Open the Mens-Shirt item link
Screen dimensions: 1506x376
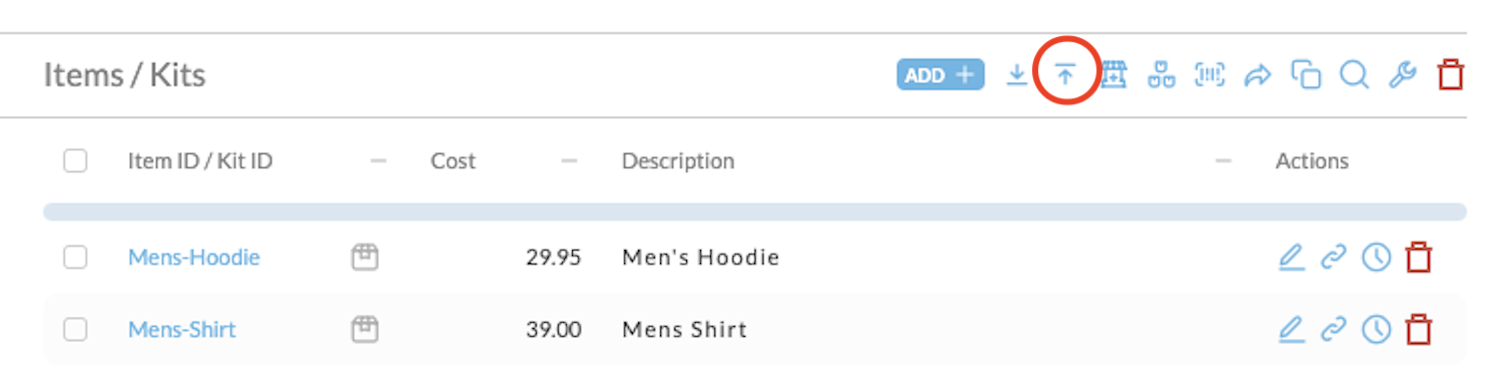pyautogui.click(x=182, y=329)
